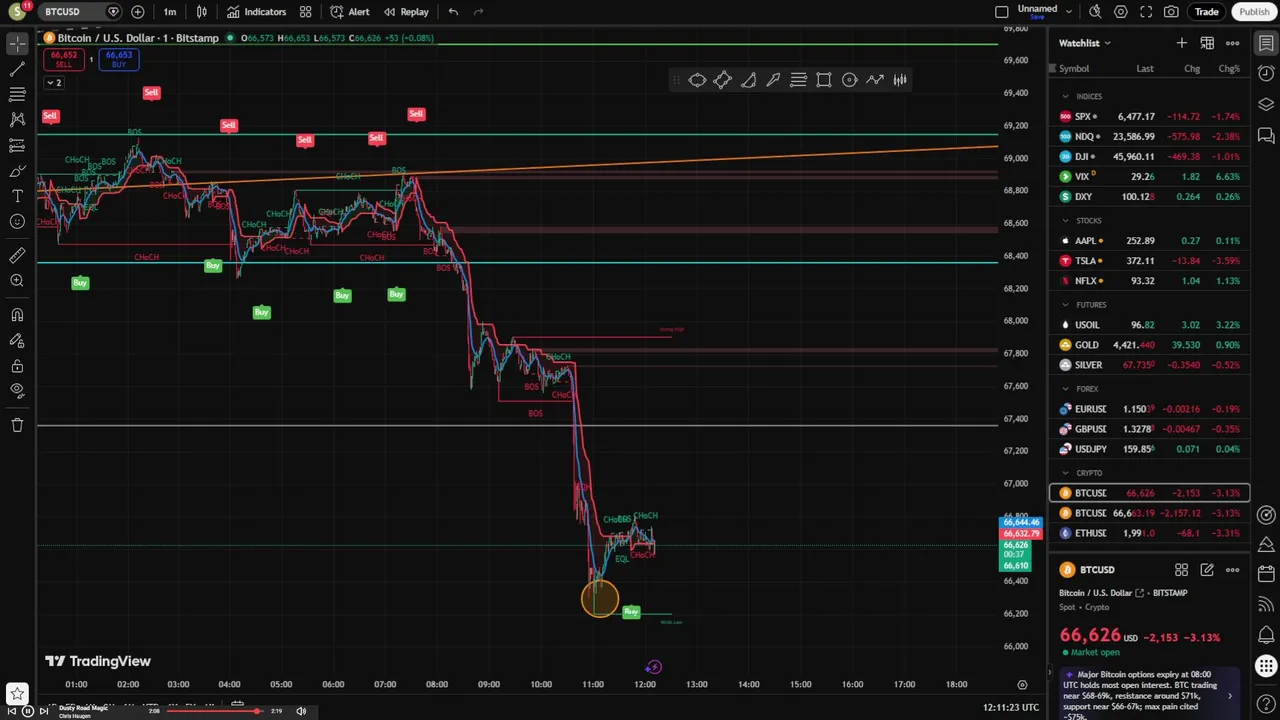Click the zigzag path tool in floating toolbar
The width and height of the screenshot is (1280, 720).
click(875, 80)
